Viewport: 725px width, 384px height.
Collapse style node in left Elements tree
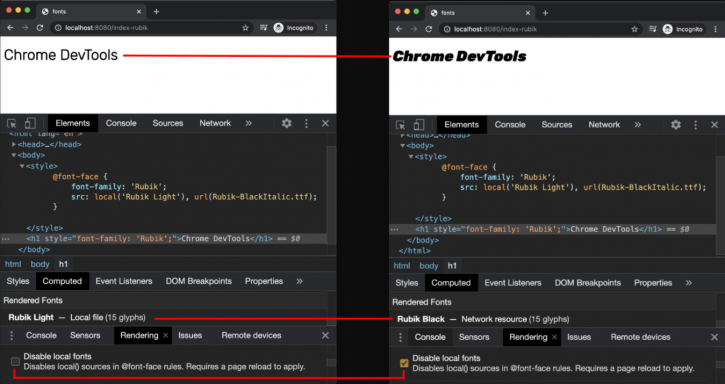click(x=22, y=166)
